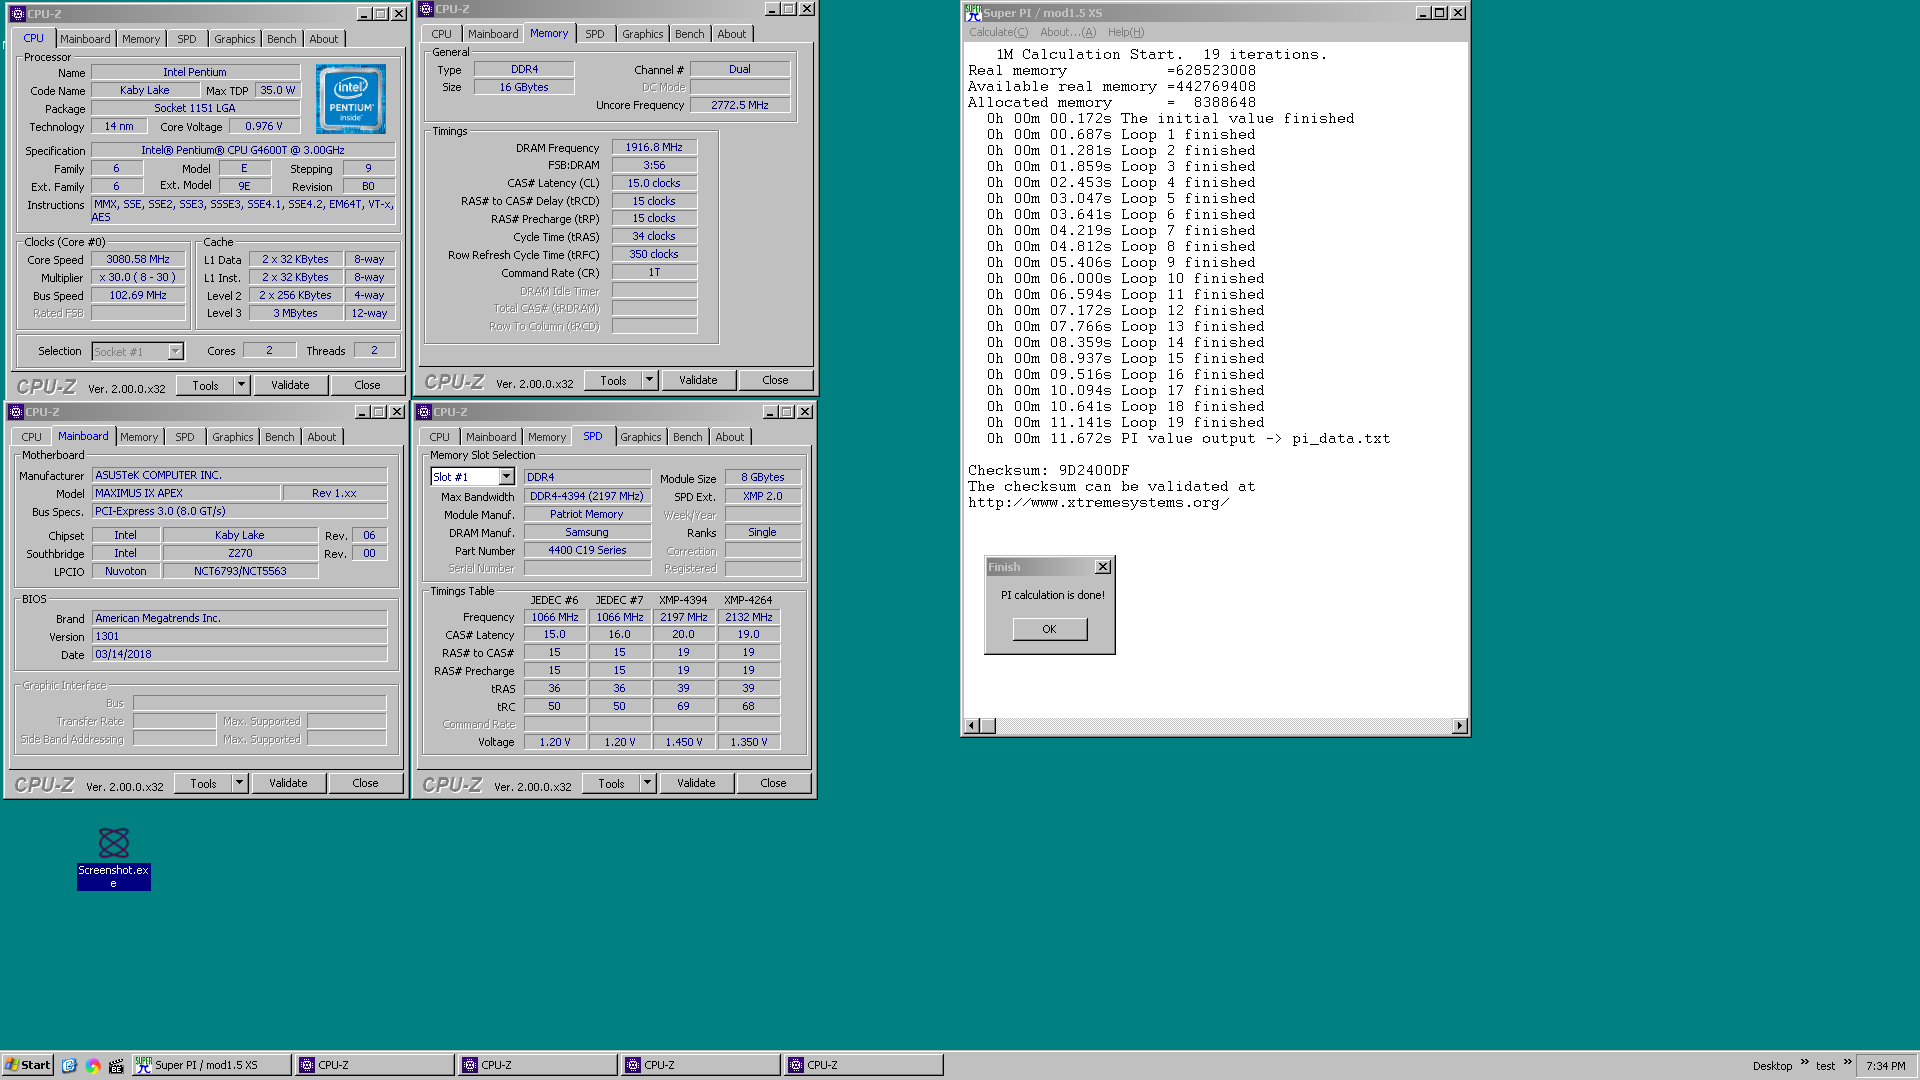Click the Core Speed value 3080.58 MHz
The image size is (1920, 1080).
pyautogui.click(x=138, y=259)
